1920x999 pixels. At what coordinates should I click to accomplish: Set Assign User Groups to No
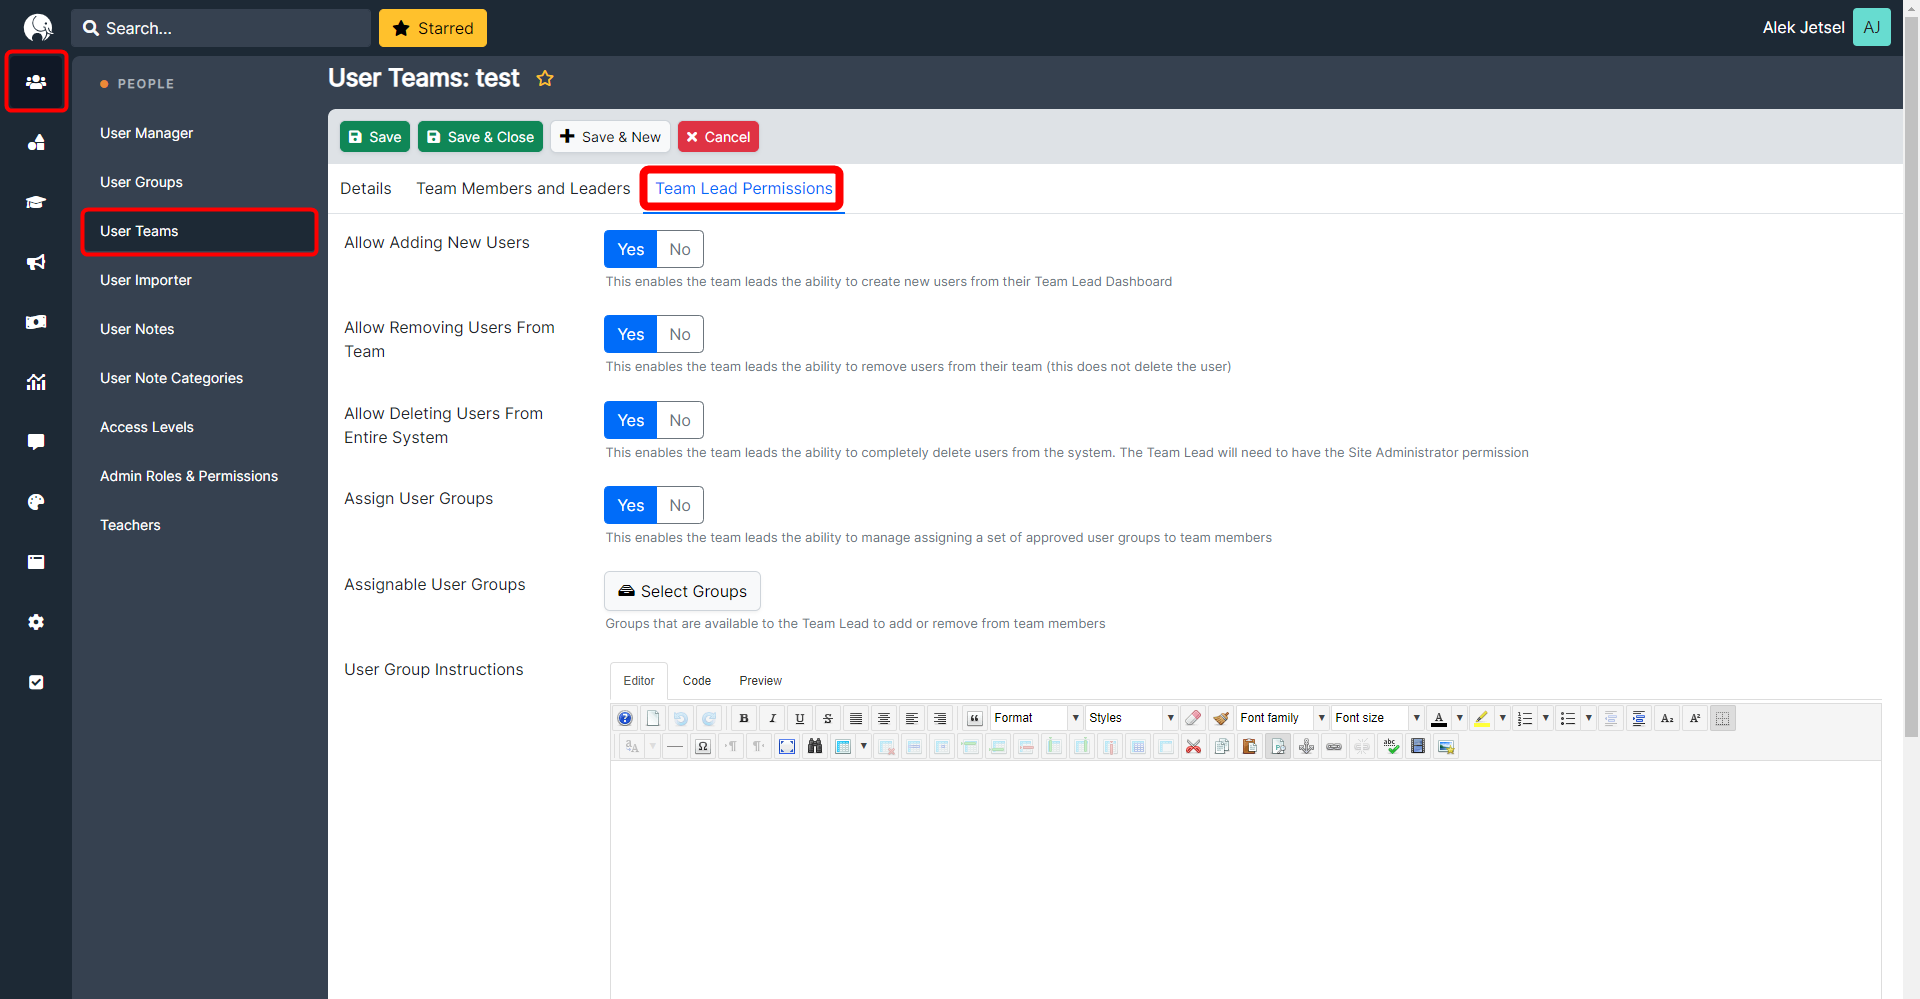click(x=680, y=505)
